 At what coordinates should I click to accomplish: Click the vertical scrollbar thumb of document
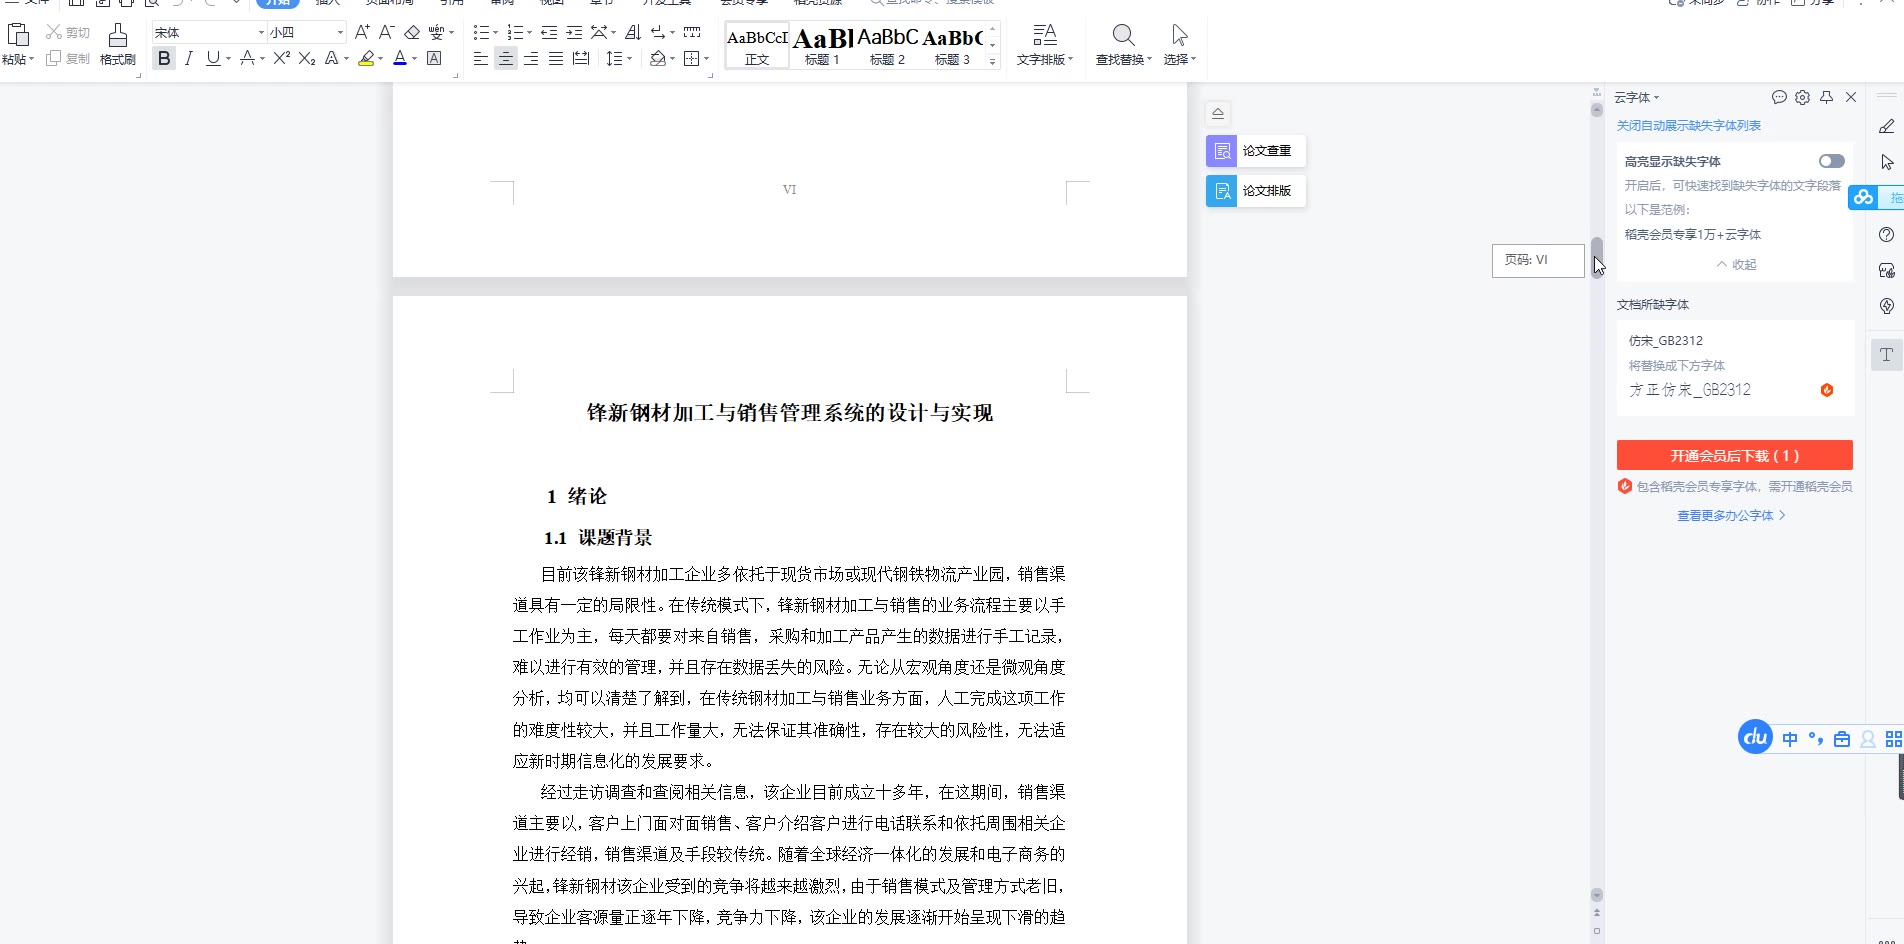coord(1597,248)
